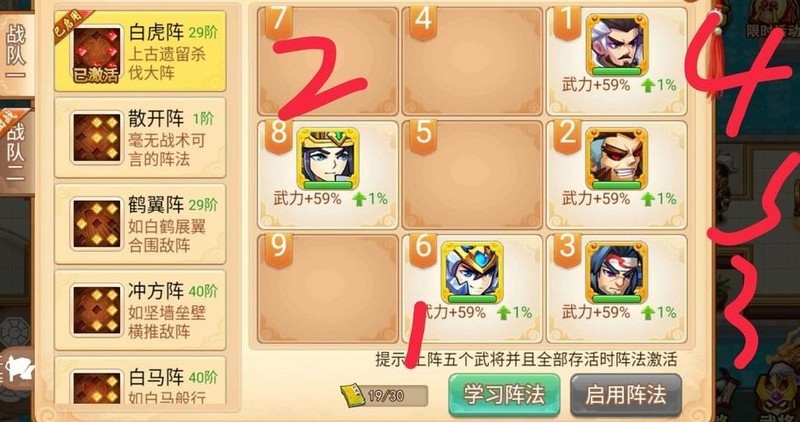Screen dimensions: 800x422
Task: Click the formation book item icon
Action: (x=353, y=395)
